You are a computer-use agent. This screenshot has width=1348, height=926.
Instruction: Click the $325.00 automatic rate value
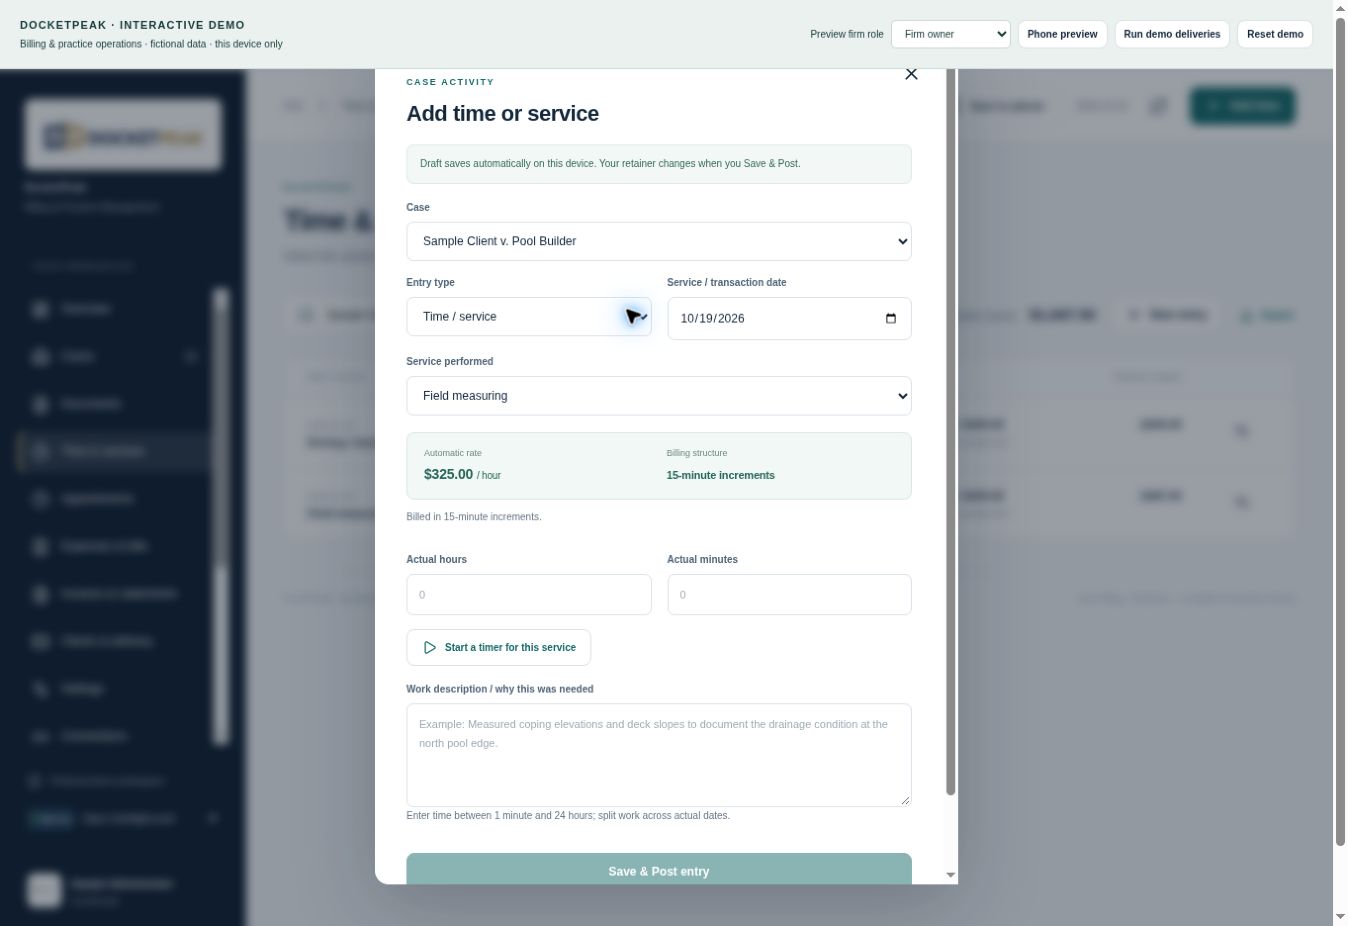pos(448,474)
